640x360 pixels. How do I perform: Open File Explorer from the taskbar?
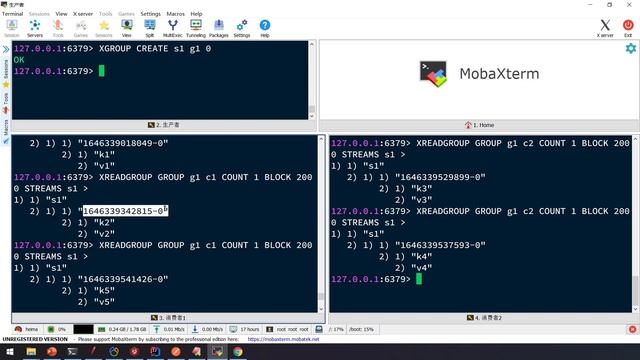[x=31, y=351]
